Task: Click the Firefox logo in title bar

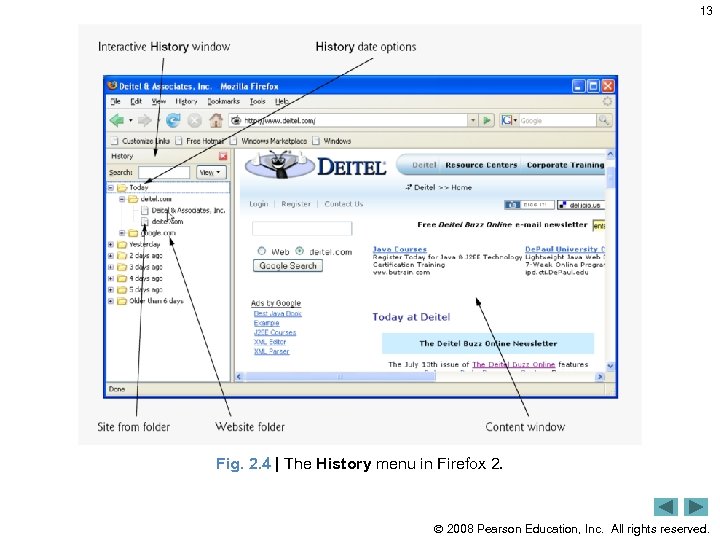Action: pyautogui.click(x=112, y=85)
